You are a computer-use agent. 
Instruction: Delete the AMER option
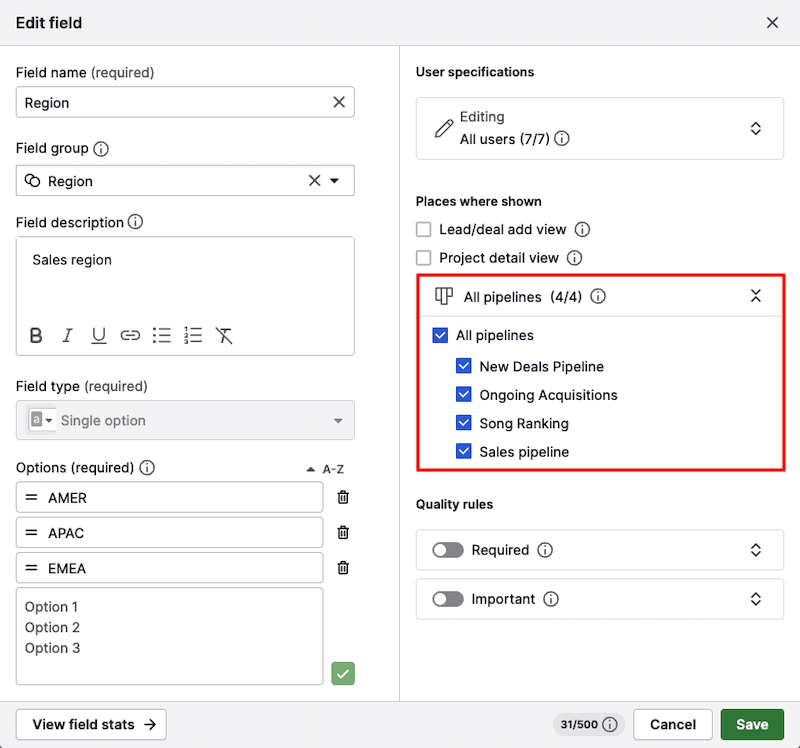[x=343, y=497]
